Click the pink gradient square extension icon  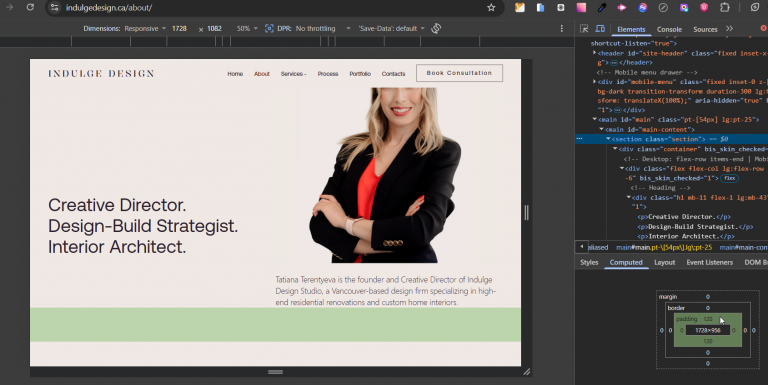click(581, 7)
